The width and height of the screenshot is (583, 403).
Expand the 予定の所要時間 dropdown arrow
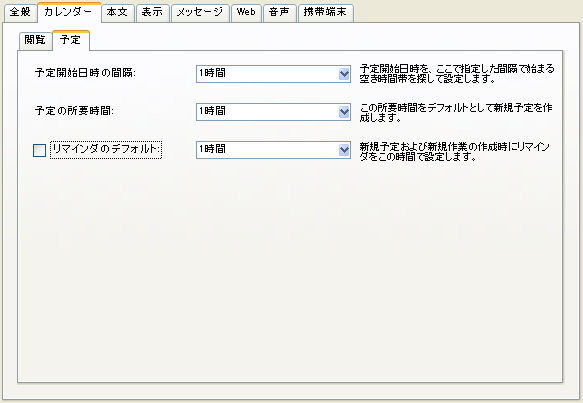click(x=344, y=112)
